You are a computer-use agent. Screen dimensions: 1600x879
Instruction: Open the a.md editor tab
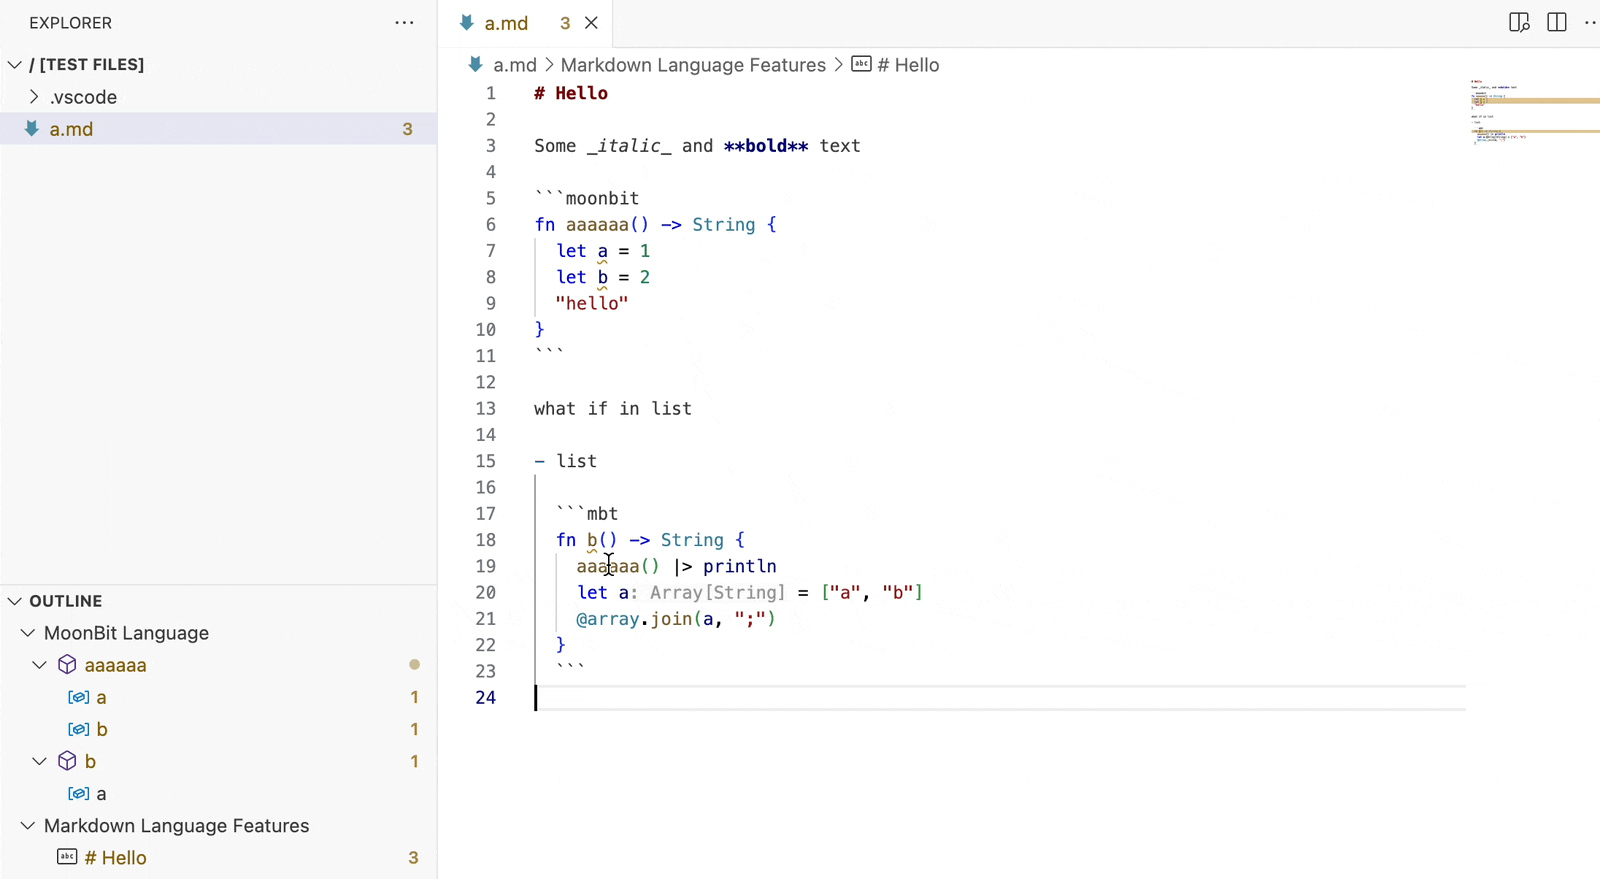(525, 23)
